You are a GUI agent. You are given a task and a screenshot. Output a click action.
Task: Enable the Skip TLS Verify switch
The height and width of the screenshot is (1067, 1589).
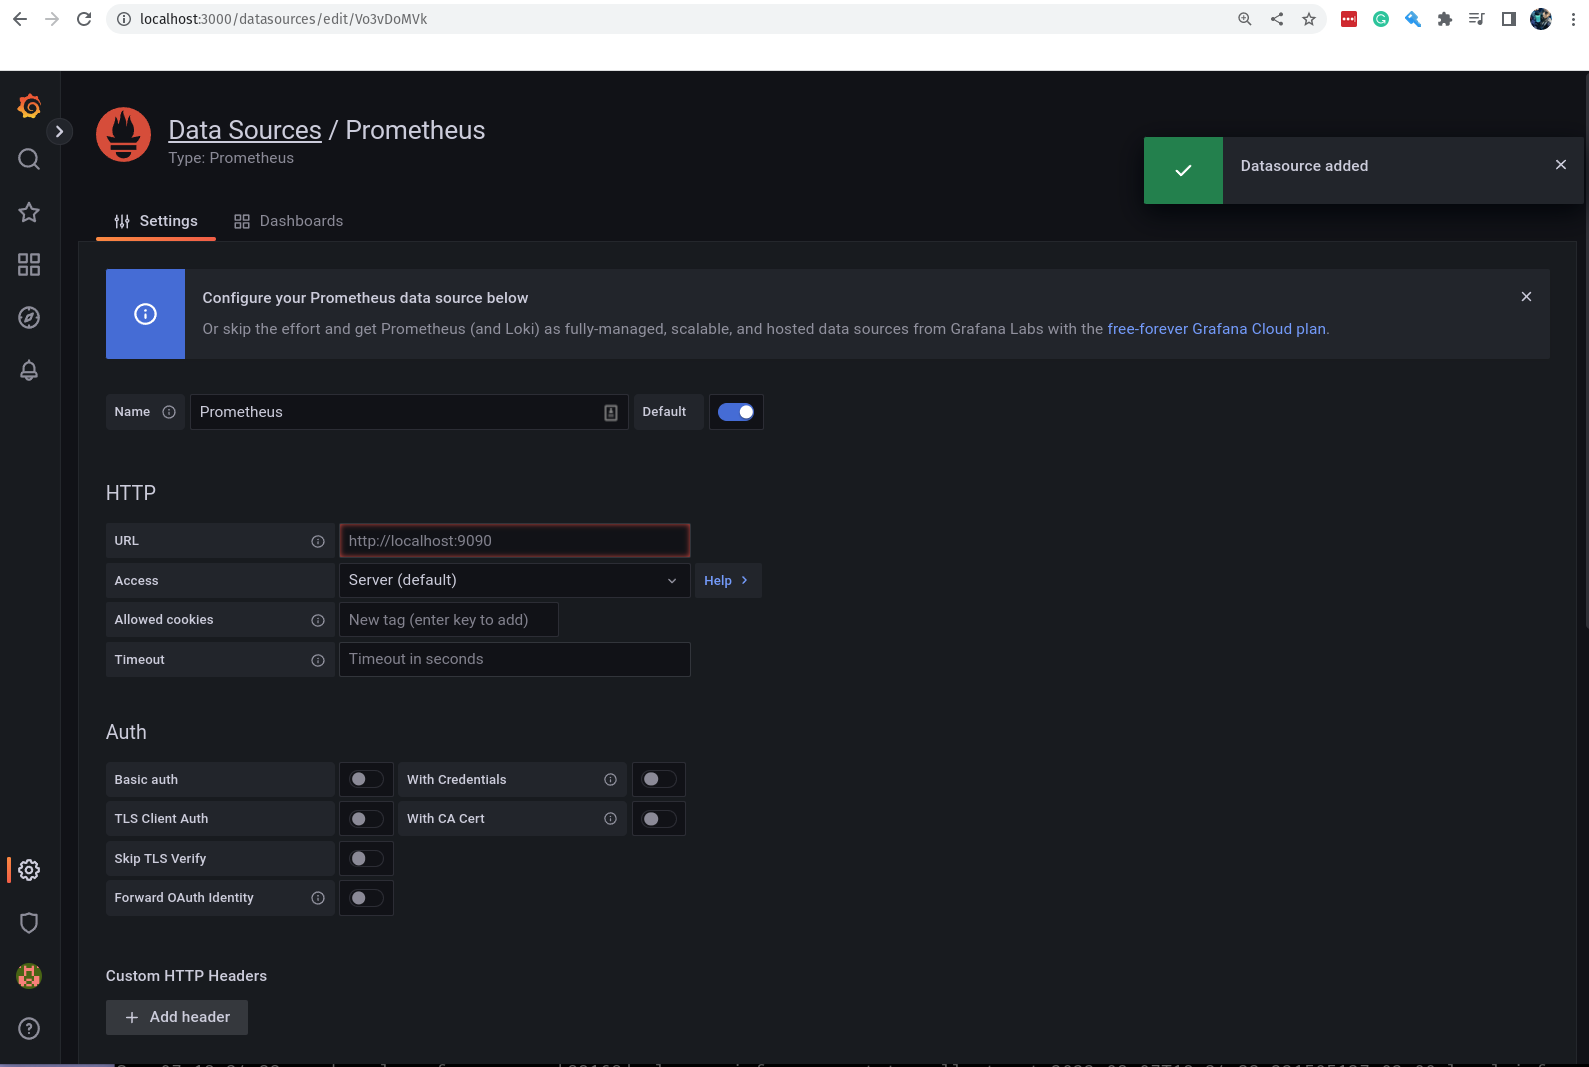click(x=366, y=858)
